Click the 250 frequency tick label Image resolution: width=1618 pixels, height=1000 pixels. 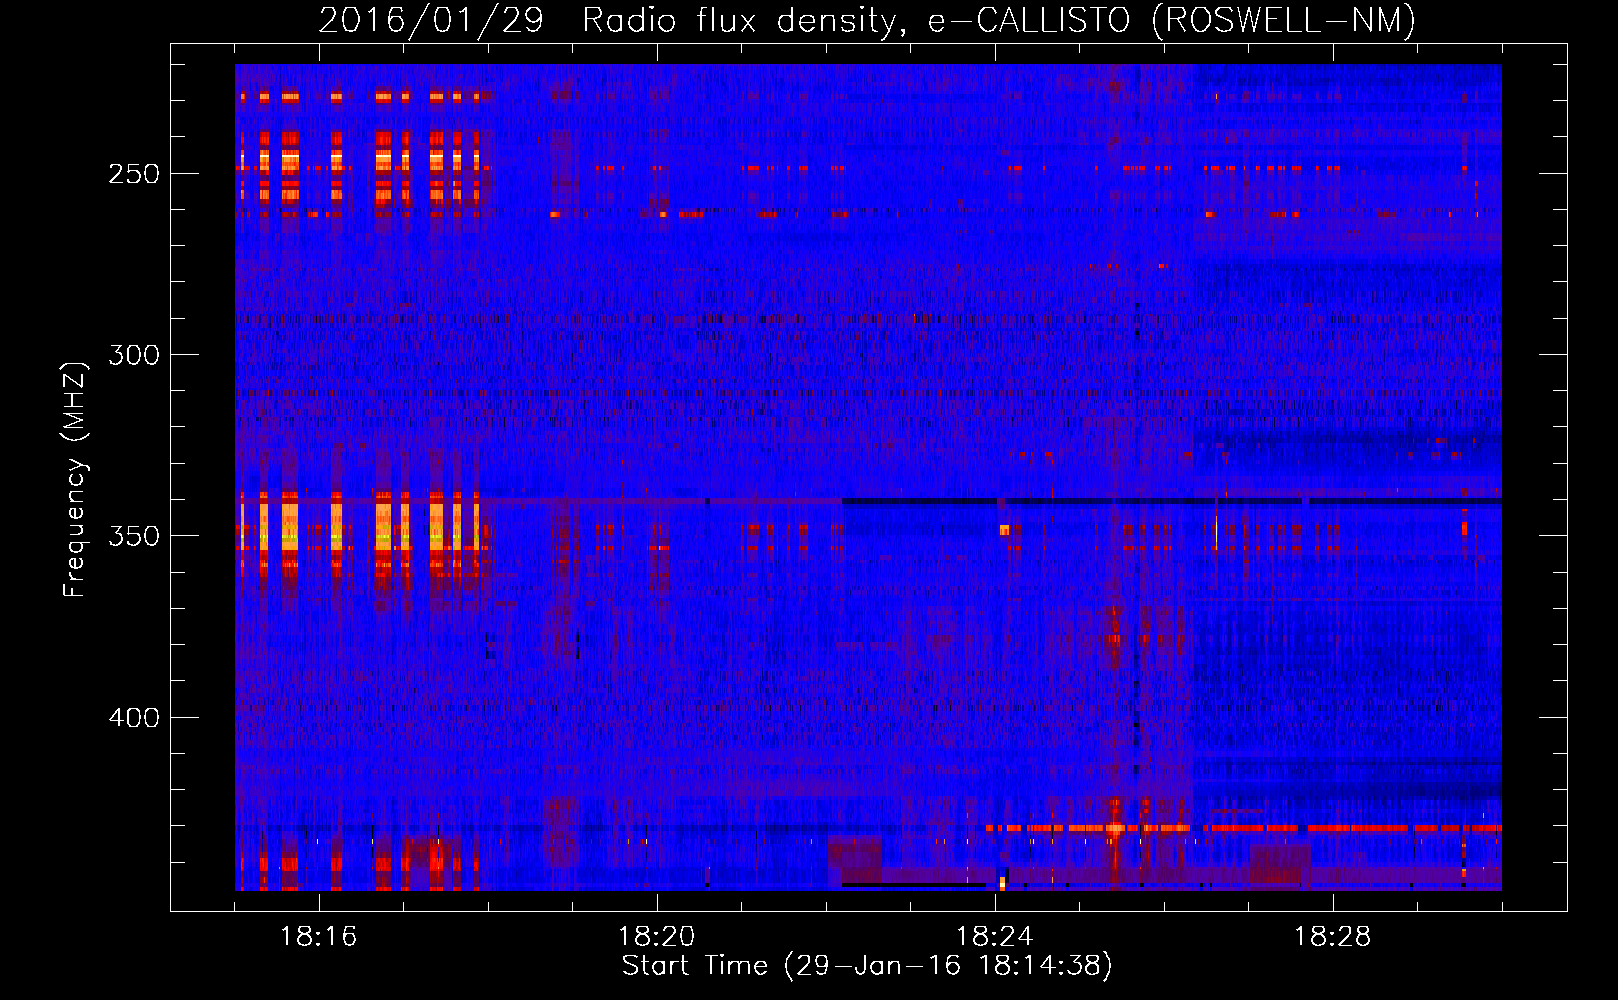point(134,174)
